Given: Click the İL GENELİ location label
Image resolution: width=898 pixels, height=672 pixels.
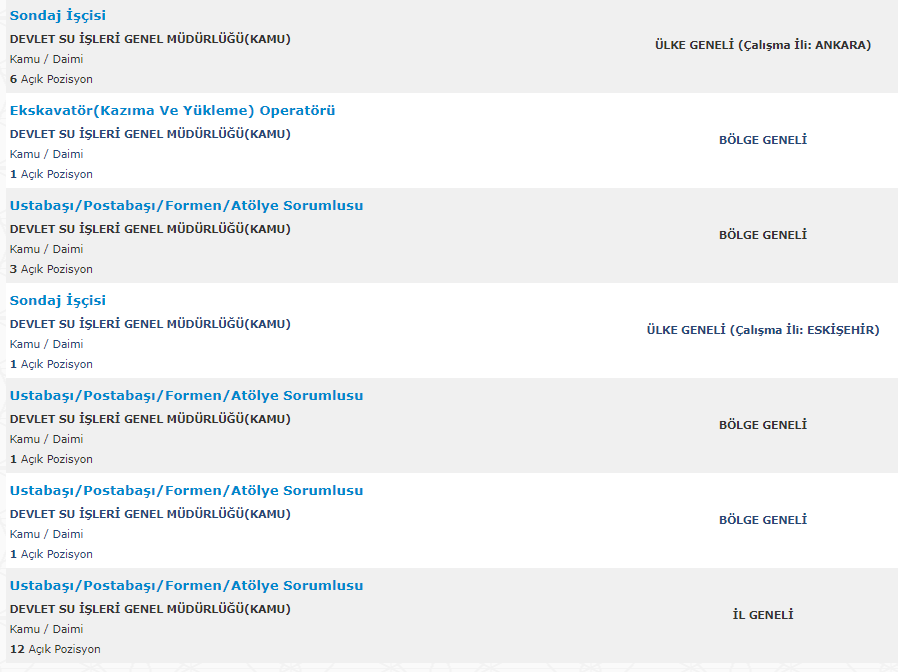Looking at the screenshot, I should (x=762, y=615).
